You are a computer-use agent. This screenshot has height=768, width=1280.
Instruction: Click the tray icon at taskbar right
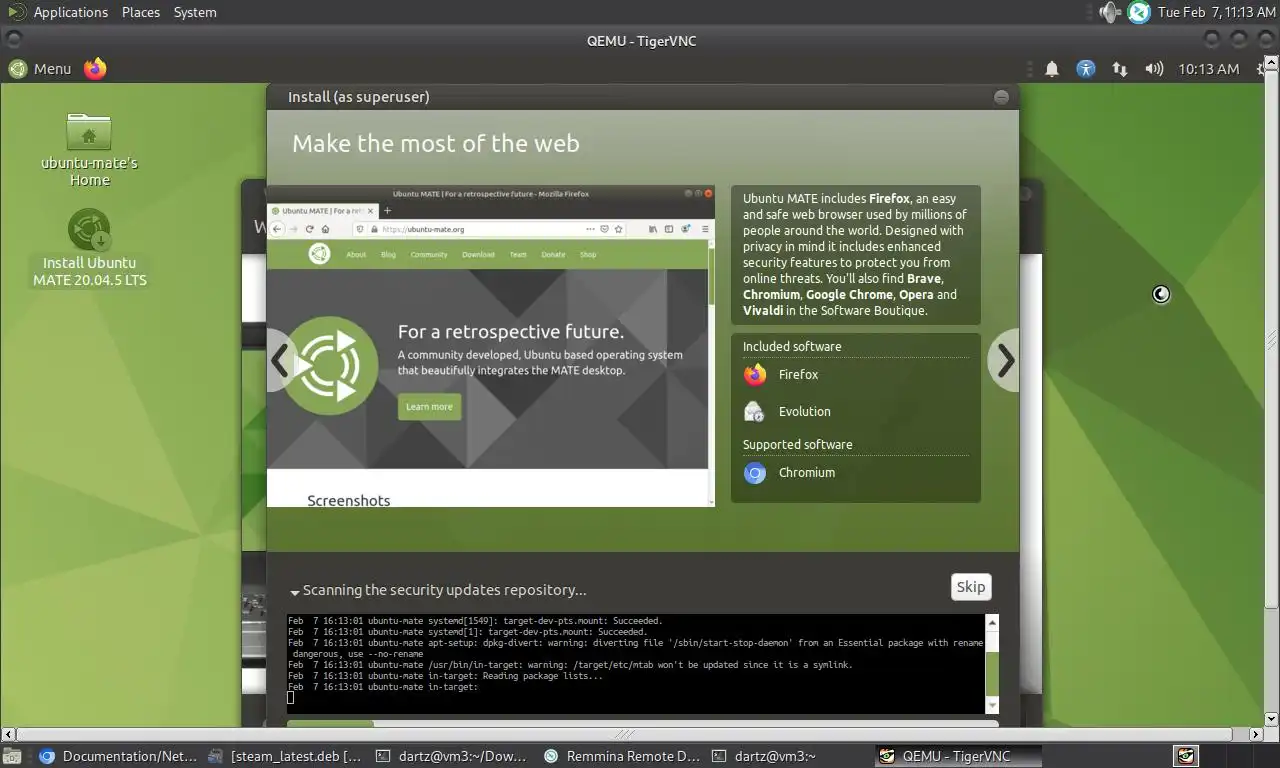(x=1186, y=756)
